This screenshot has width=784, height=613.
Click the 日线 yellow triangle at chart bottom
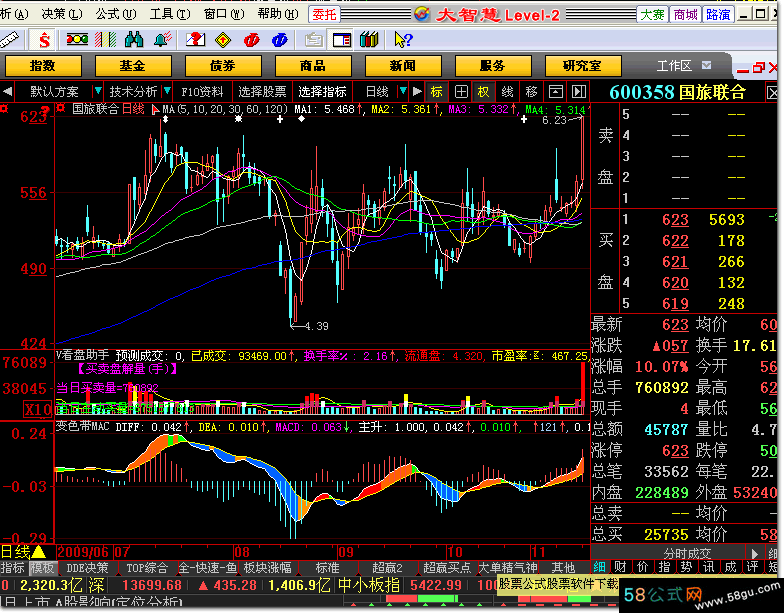tap(38, 552)
